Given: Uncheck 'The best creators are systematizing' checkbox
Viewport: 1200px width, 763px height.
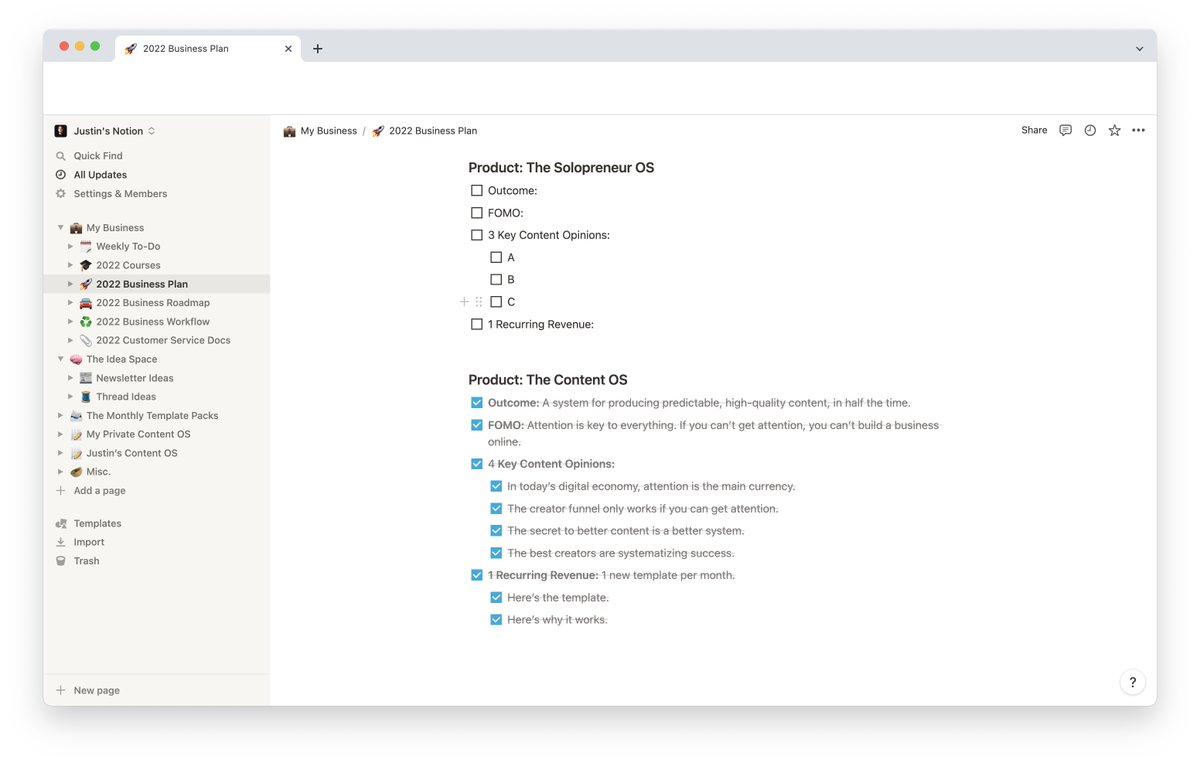Looking at the screenshot, I should point(496,553).
